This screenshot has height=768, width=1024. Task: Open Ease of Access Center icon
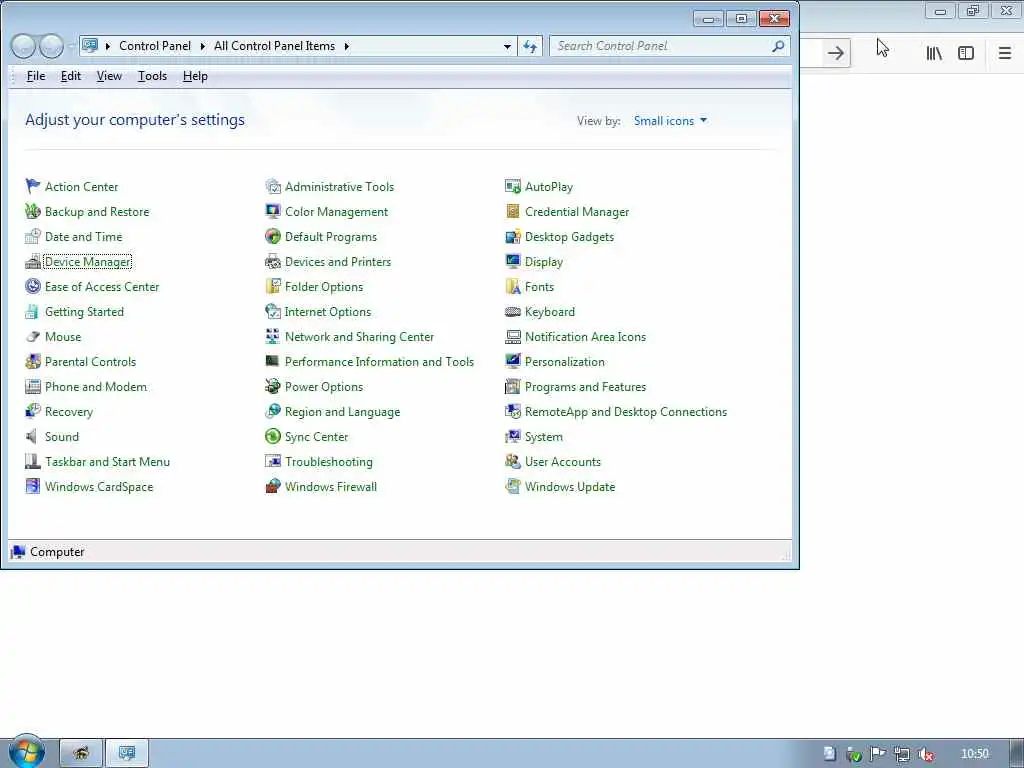coord(33,286)
